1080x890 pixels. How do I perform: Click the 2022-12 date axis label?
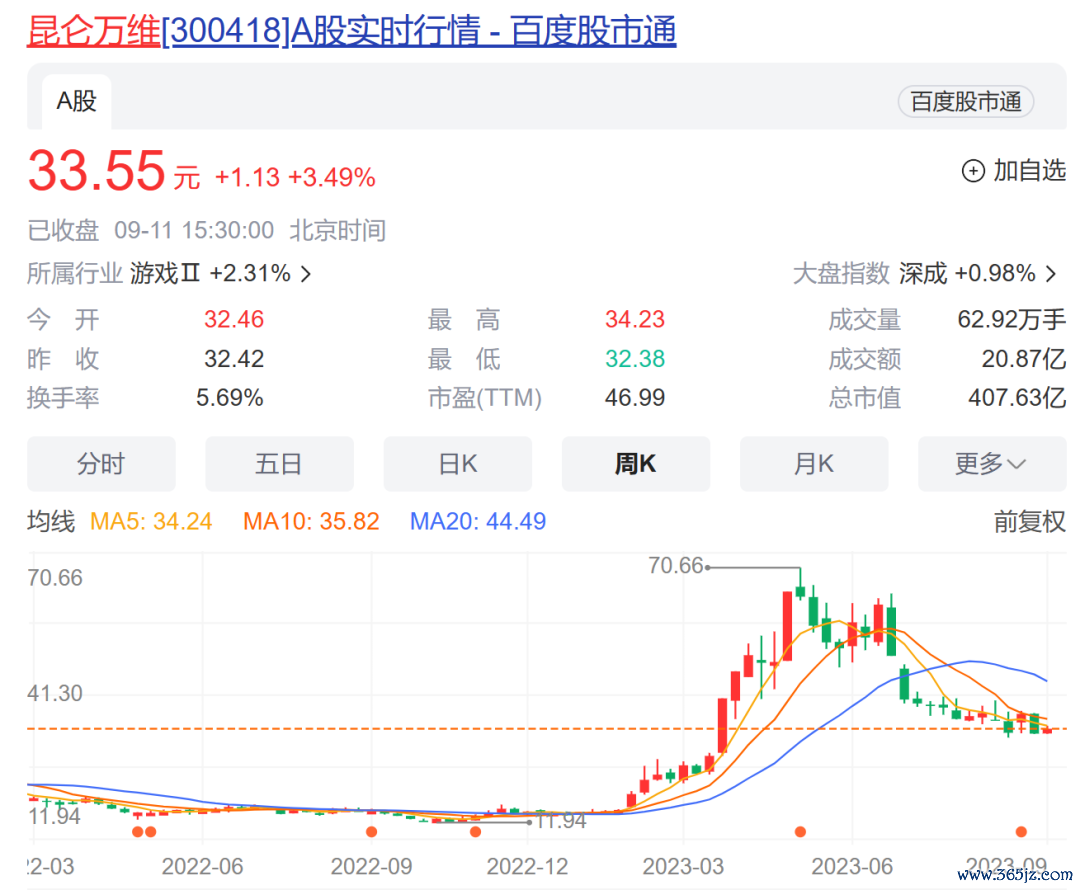[x=527, y=866]
